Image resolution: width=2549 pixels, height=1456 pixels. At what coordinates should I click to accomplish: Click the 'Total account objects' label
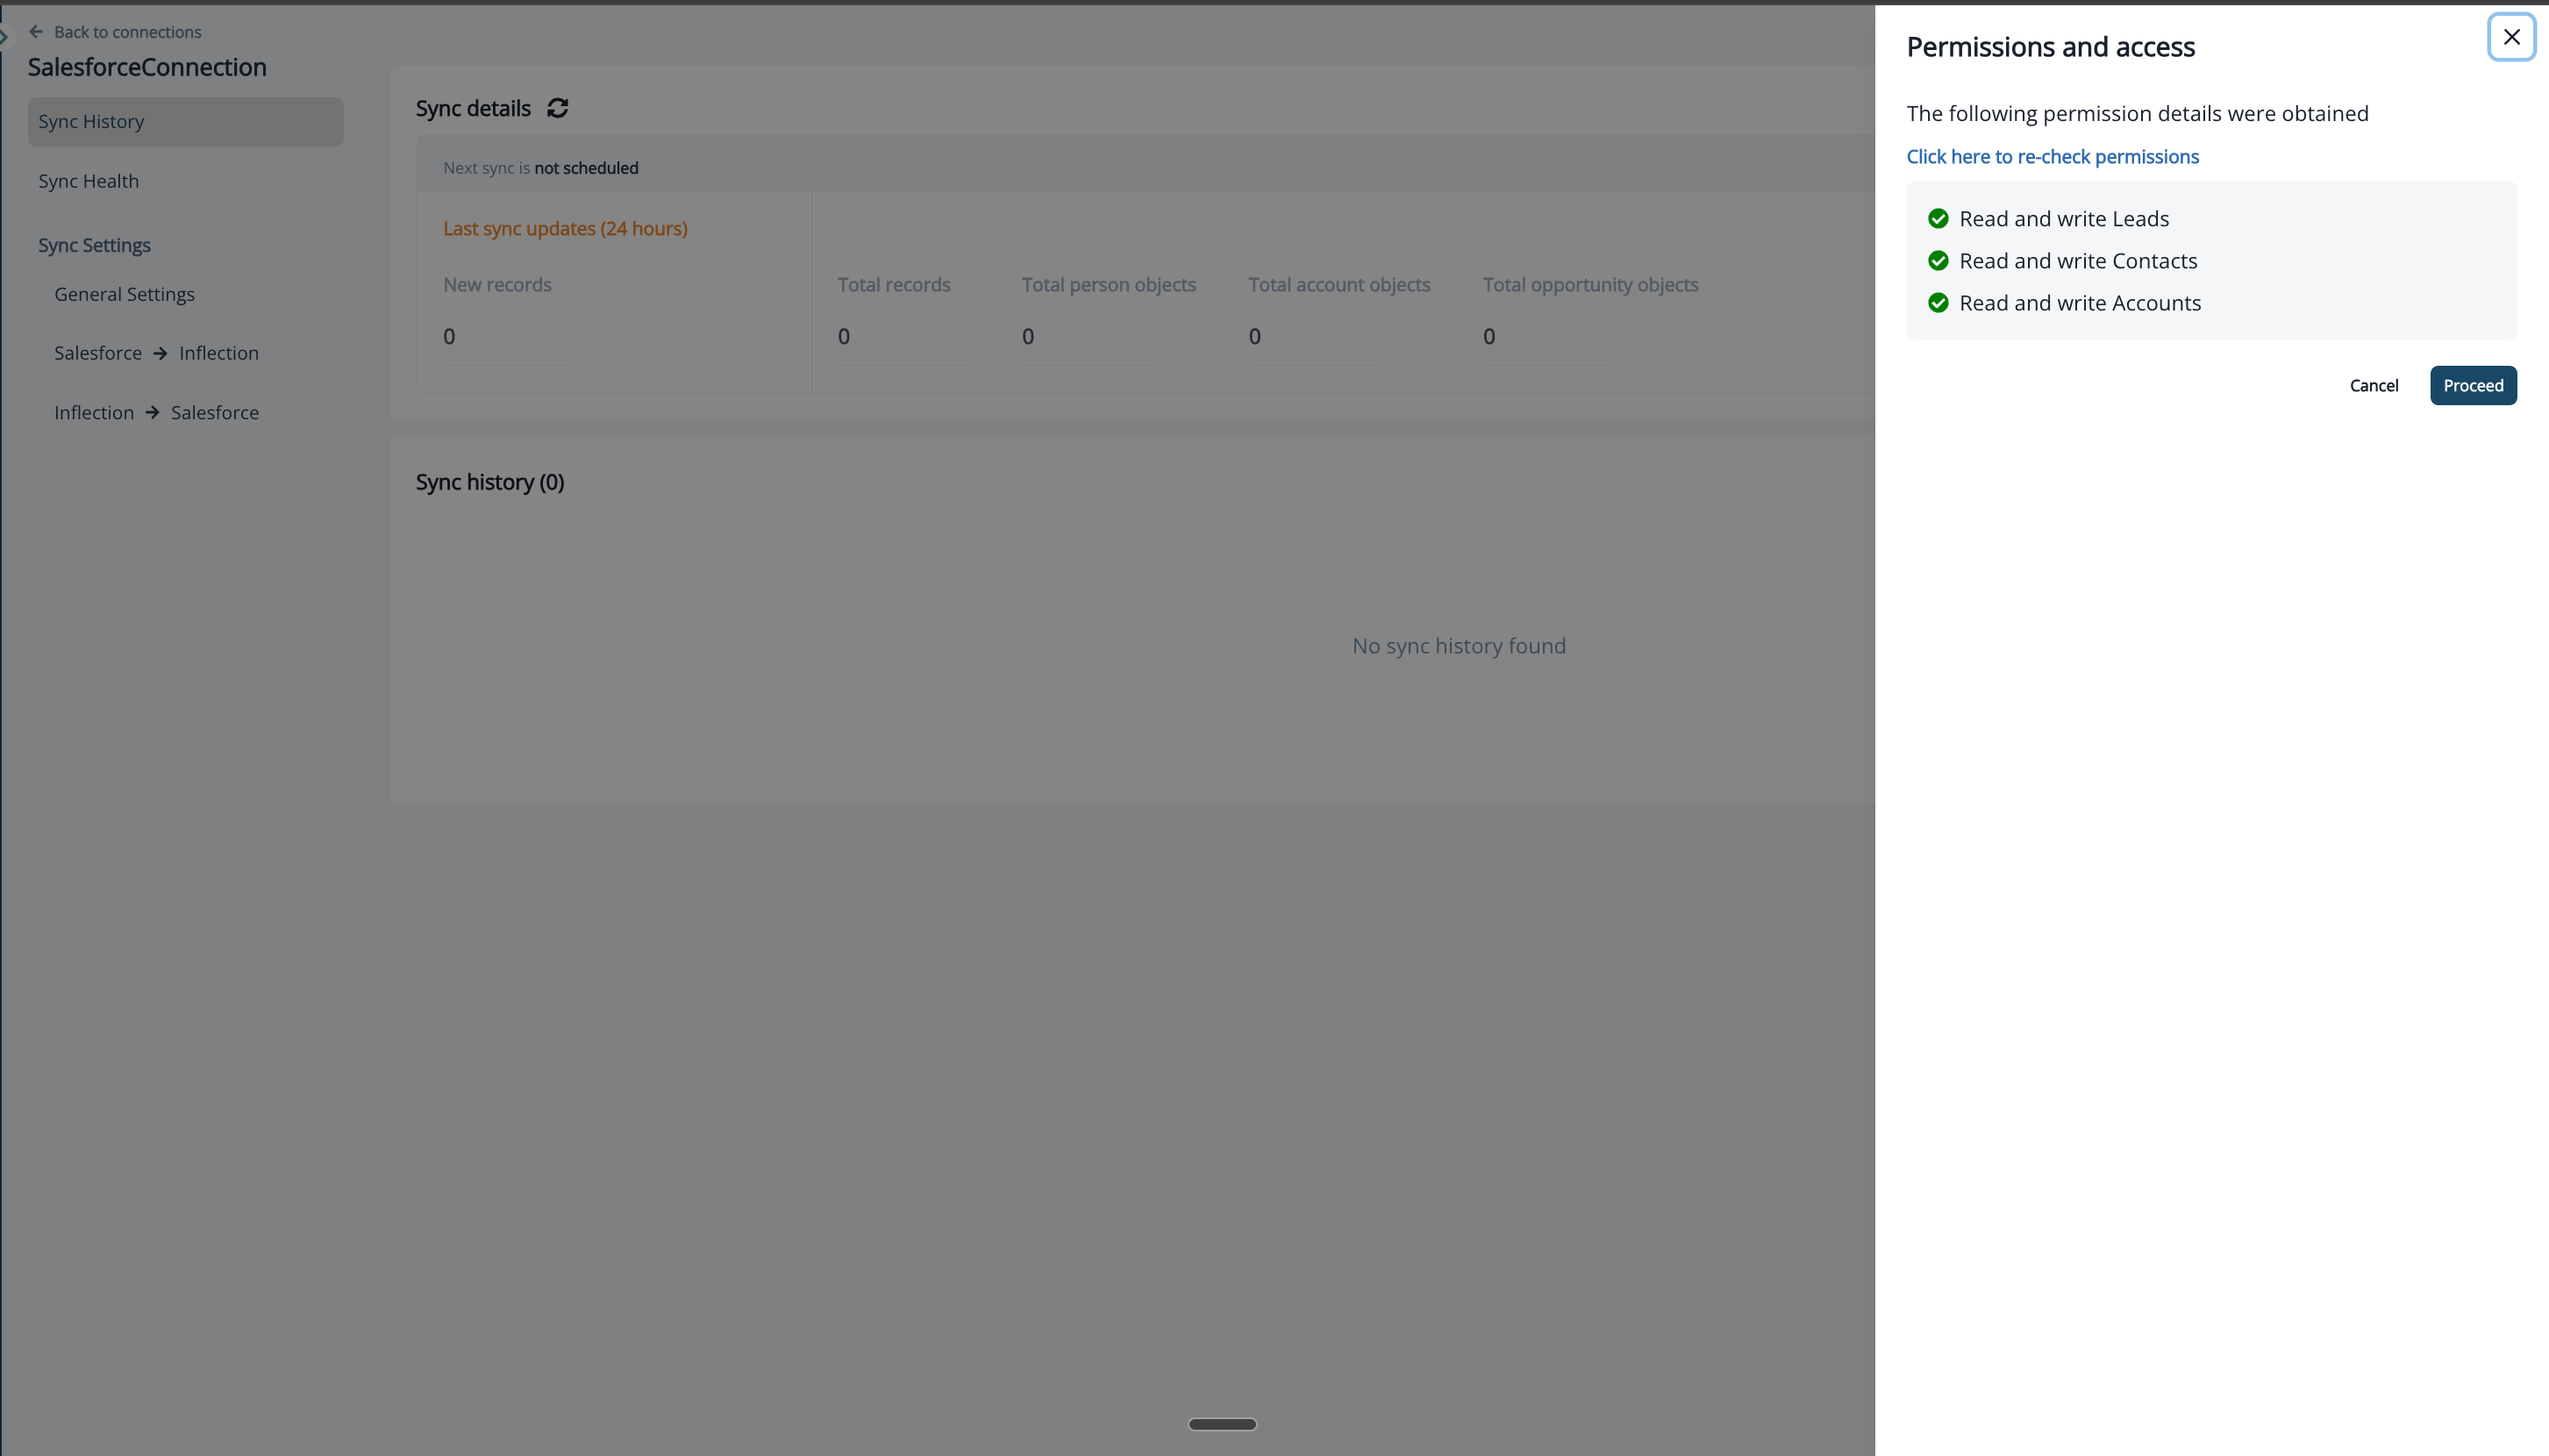[1339, 285]
